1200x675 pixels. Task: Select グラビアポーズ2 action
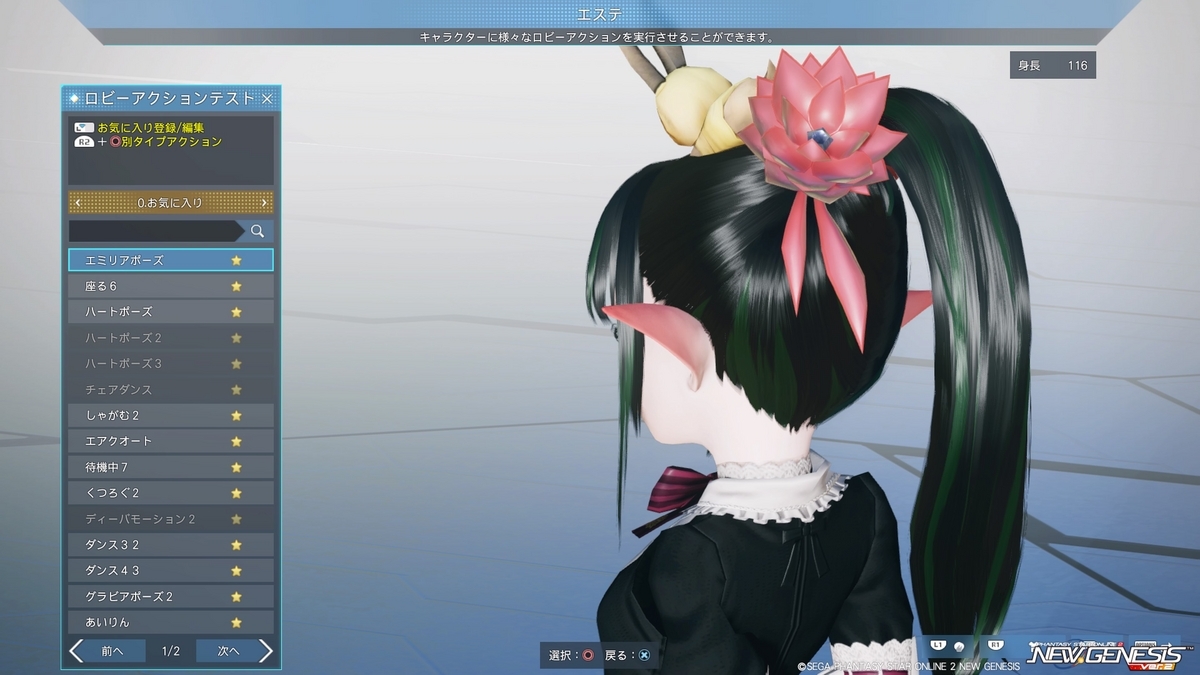pyautogui.click(x=171, y=597)
